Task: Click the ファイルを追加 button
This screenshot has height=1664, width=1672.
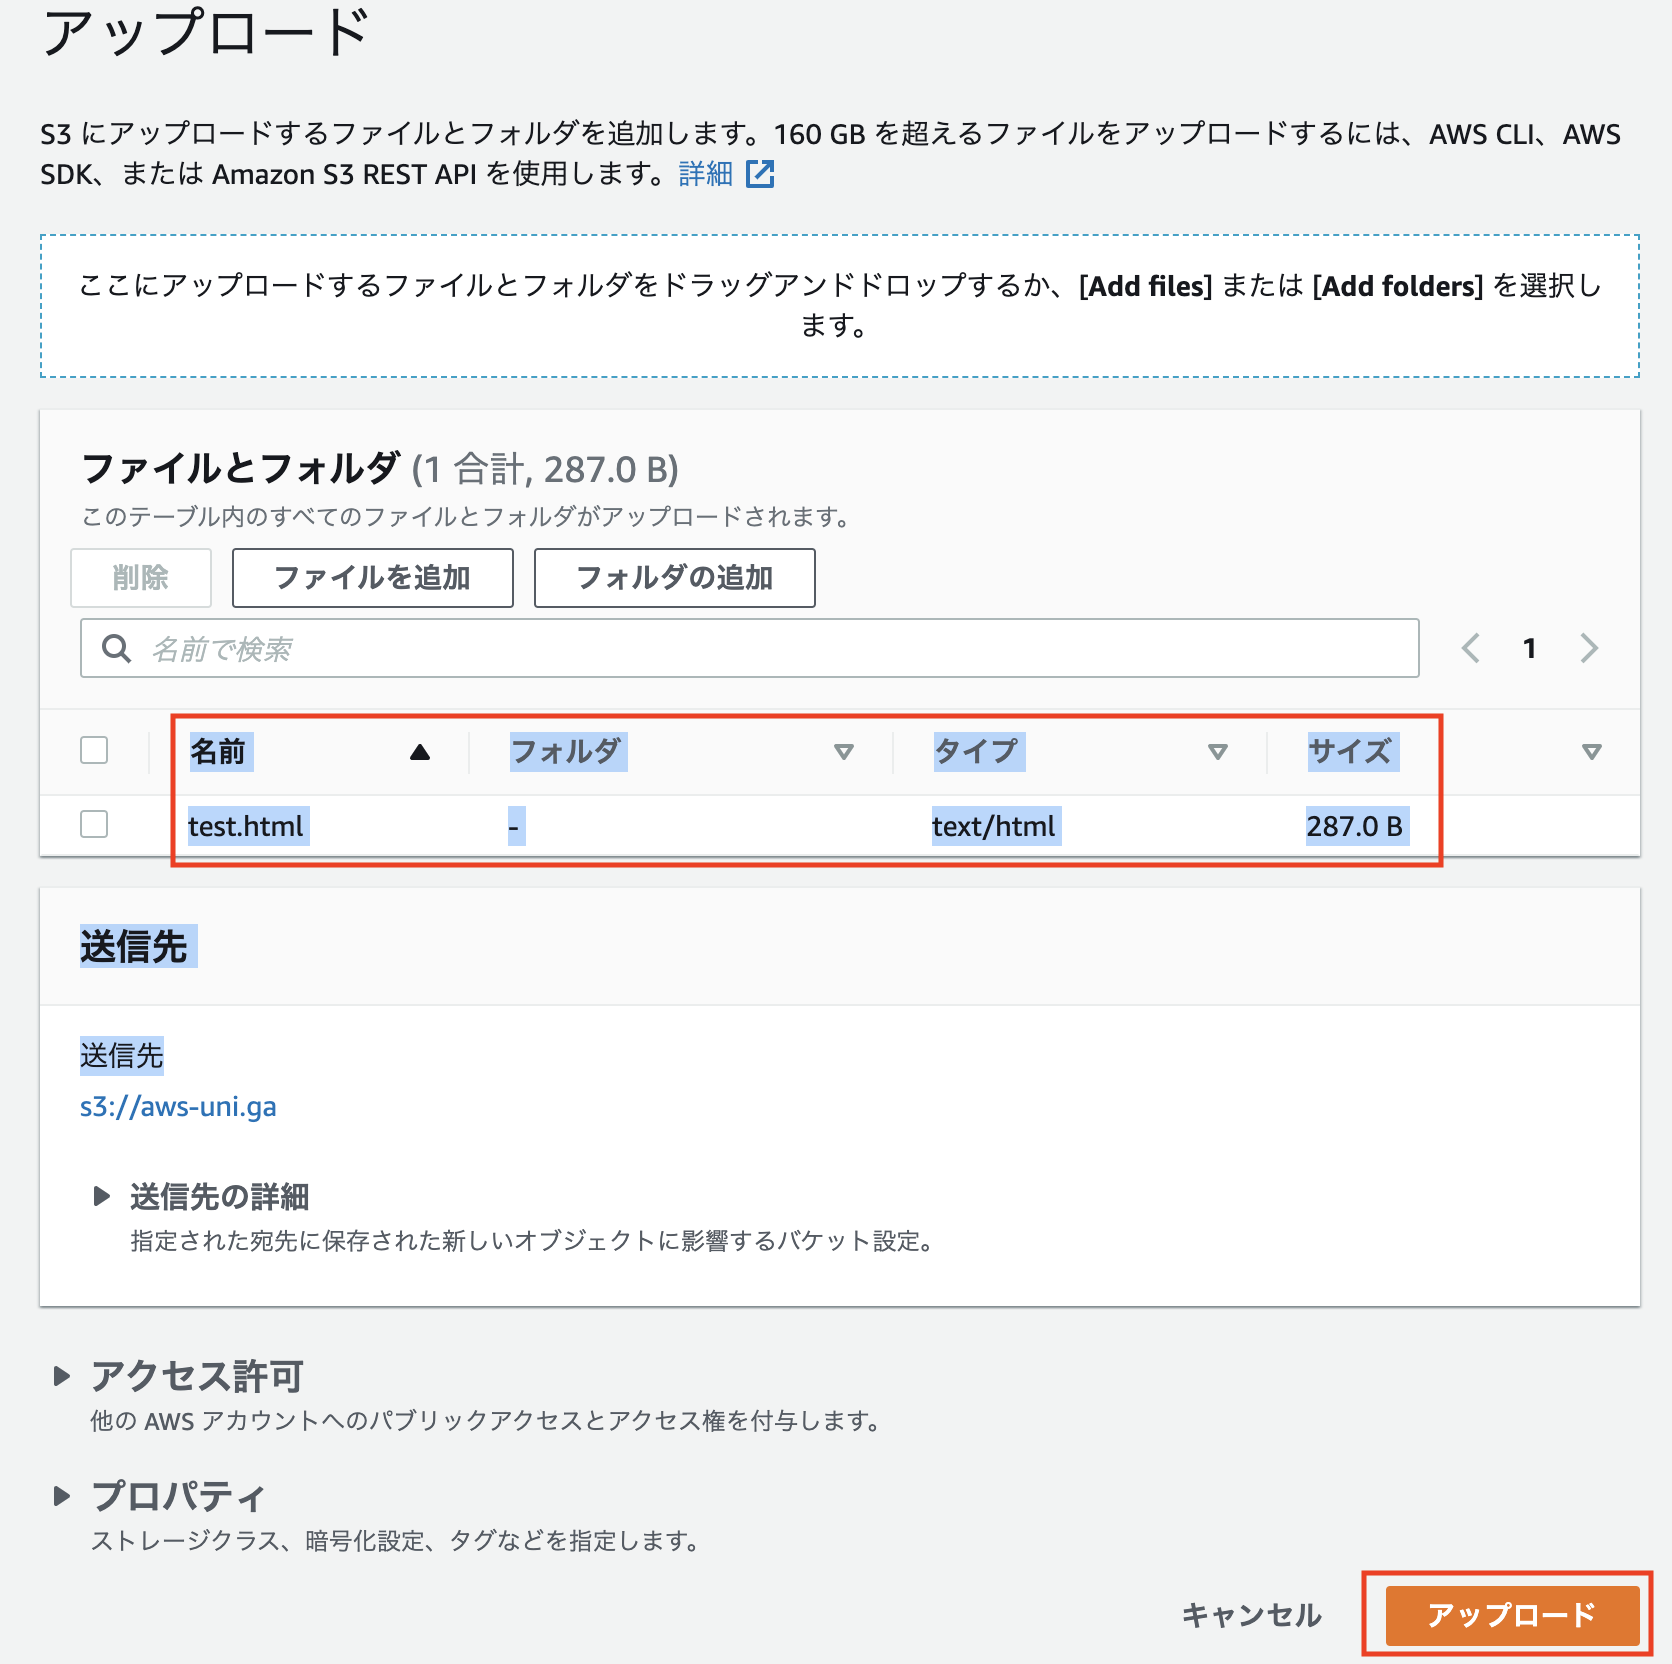Action: pyautogui.click(x=372, y=578)
